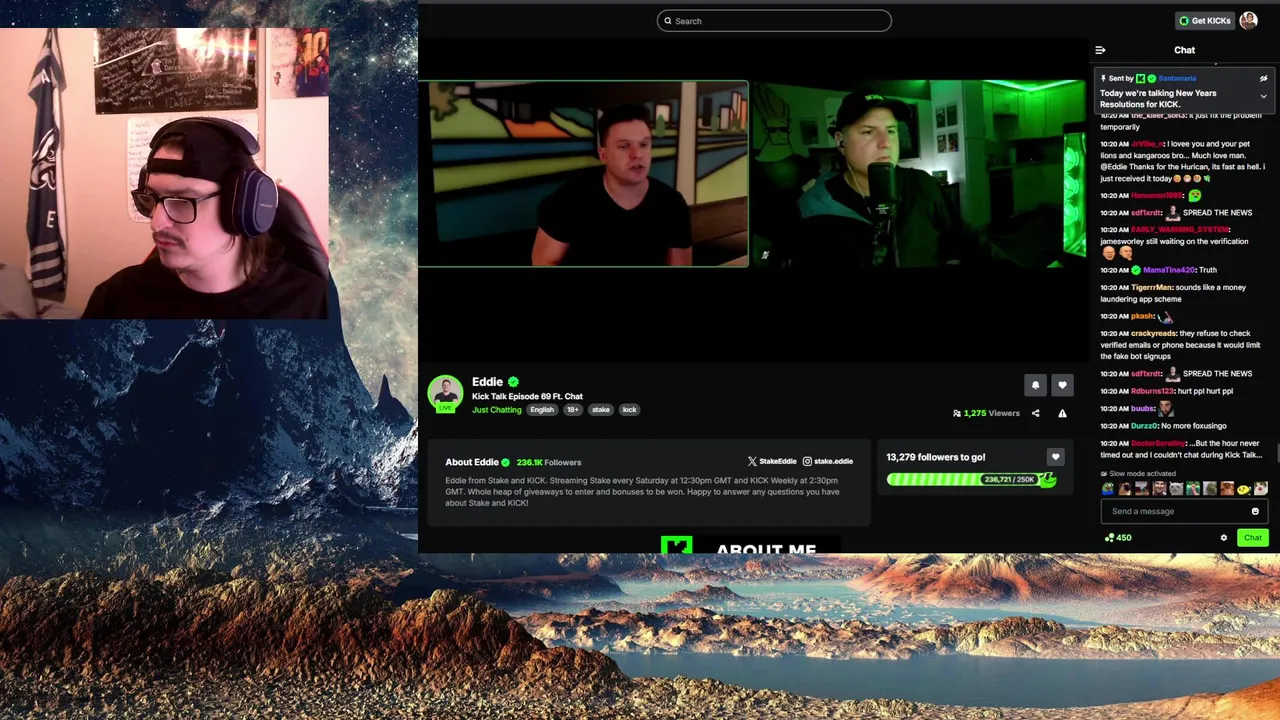Report the stream with the warning triangle icon
The height and width of the screenshot is (720, 1280).
(1062, 413)
